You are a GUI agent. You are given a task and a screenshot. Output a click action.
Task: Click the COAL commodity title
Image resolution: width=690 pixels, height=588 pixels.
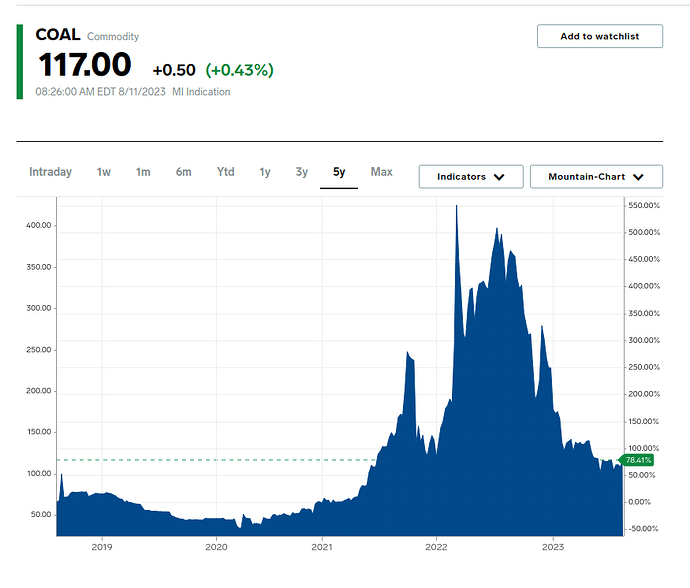tap(58, 35)
